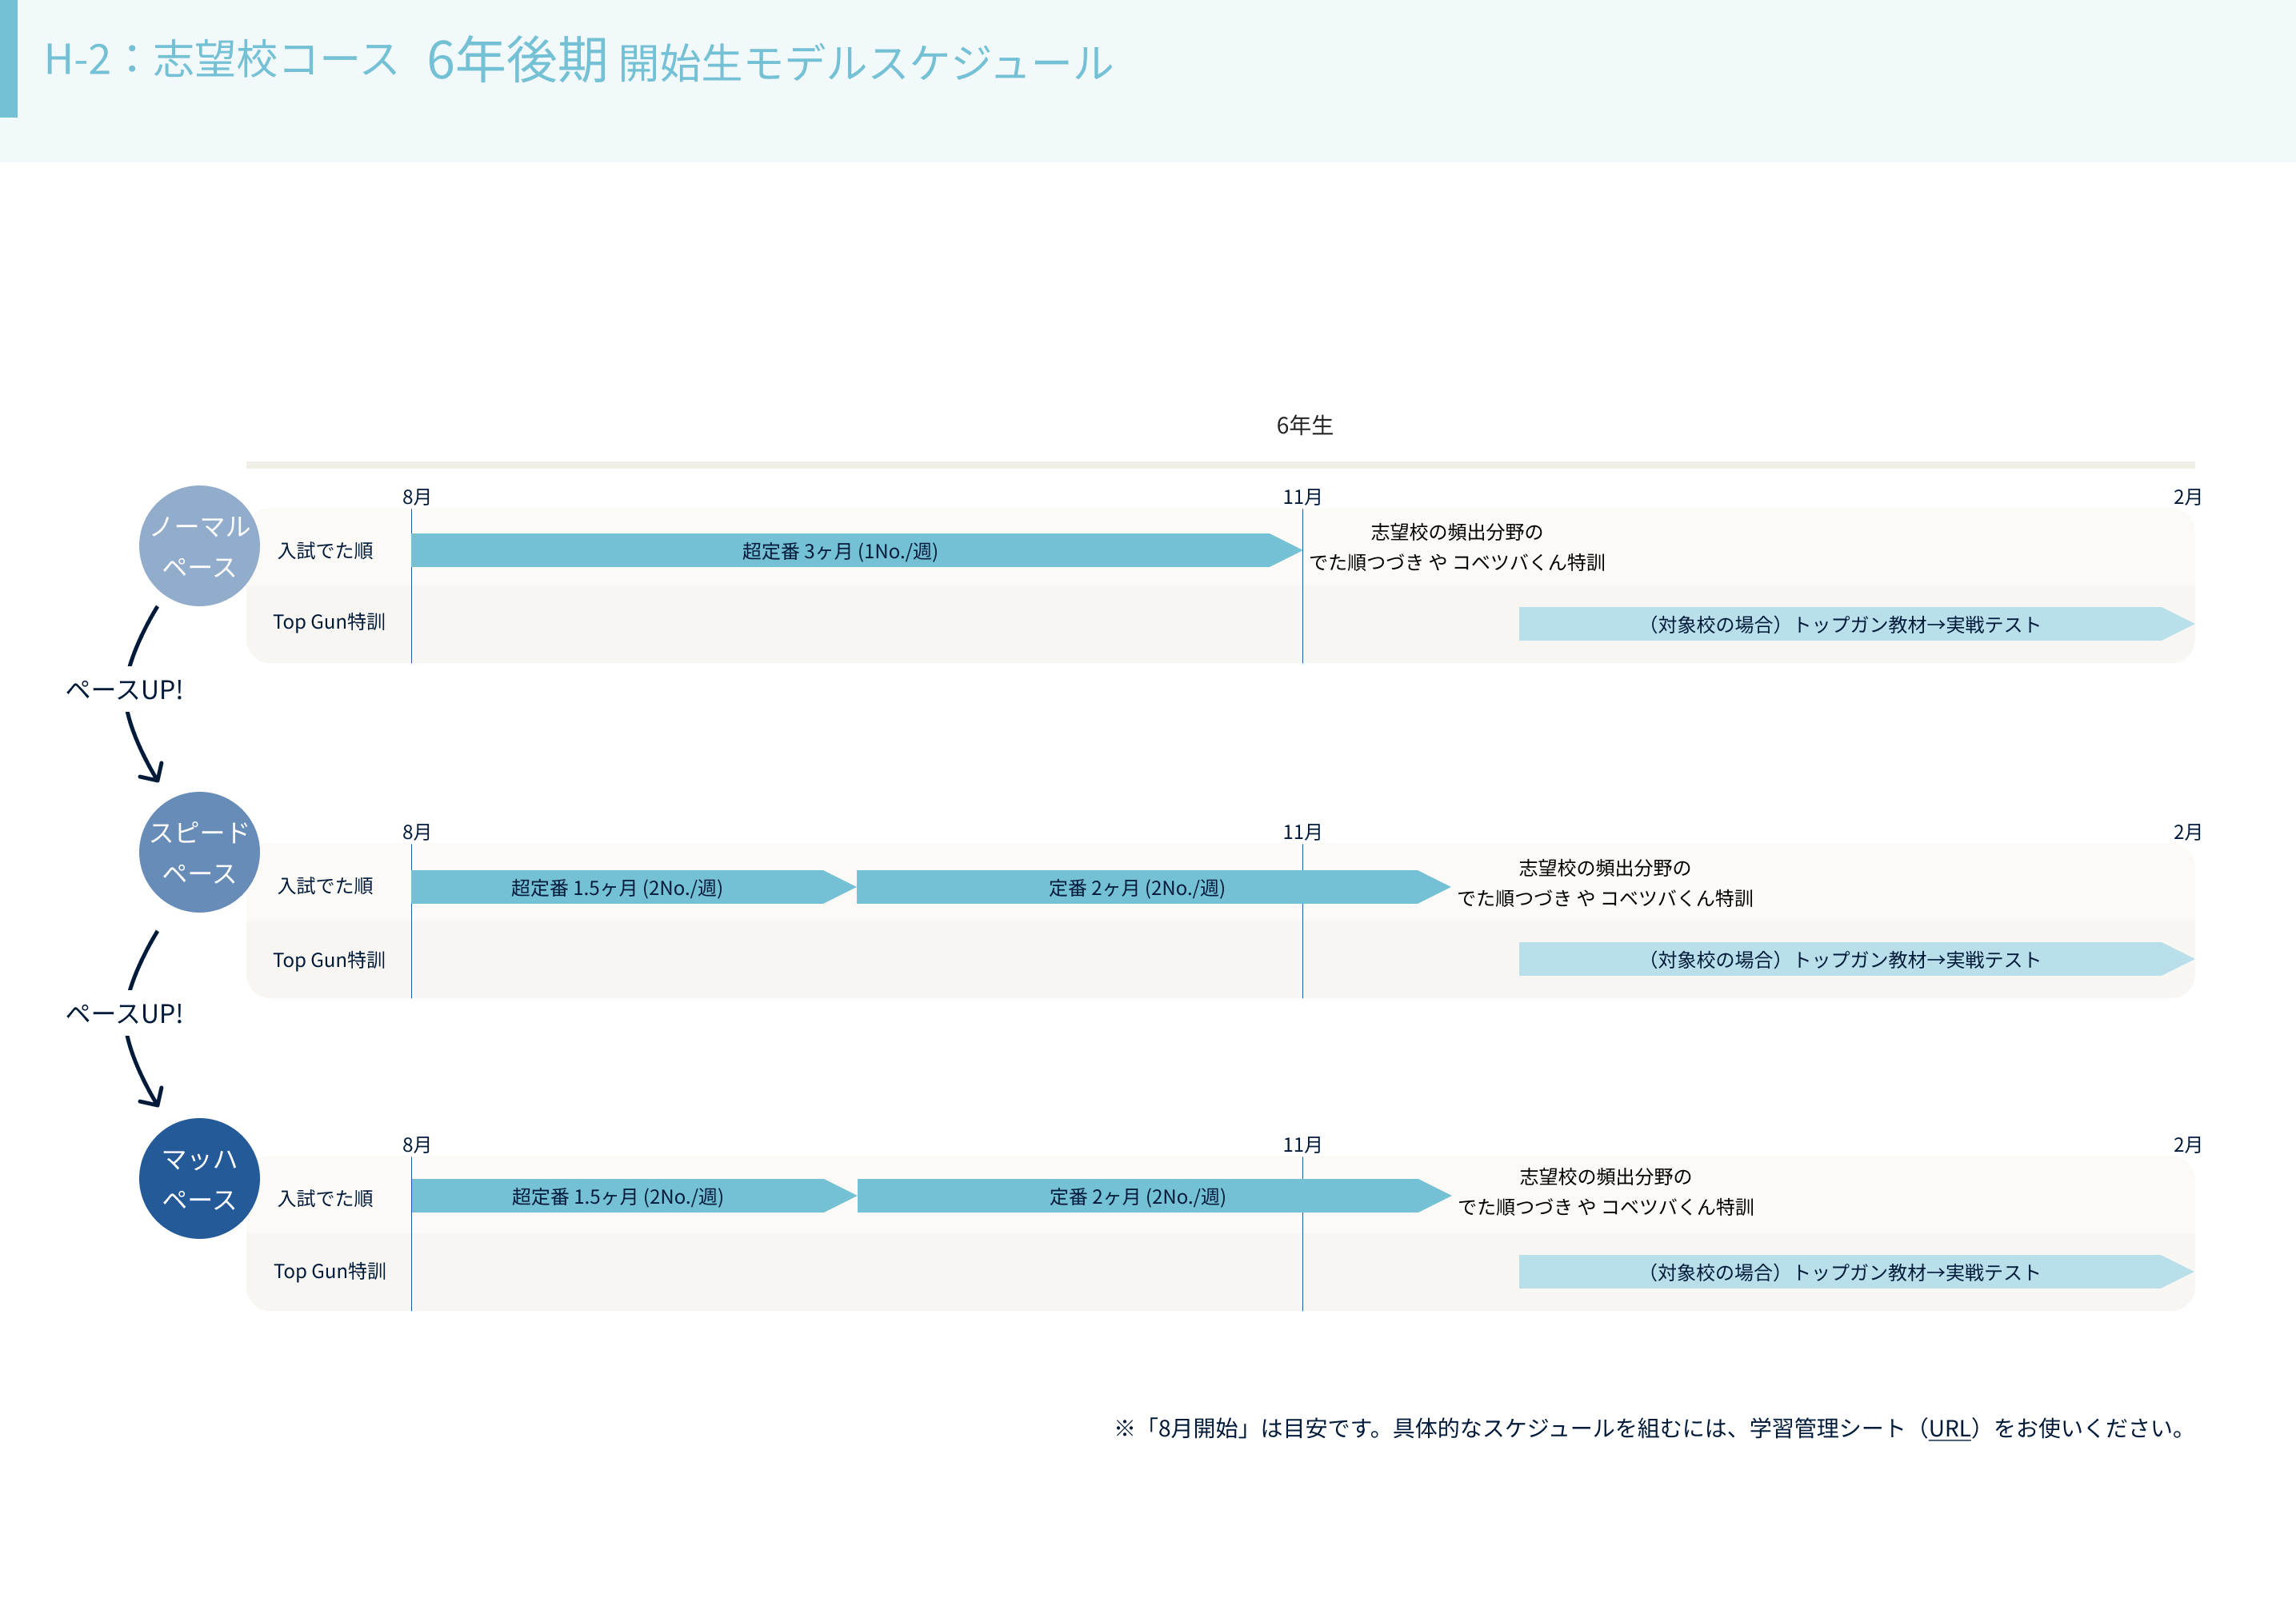Click Top Gun特訓 label in スピードペース row
This screenshot has height=1622, width=2296.
click(x=329, y=960)
